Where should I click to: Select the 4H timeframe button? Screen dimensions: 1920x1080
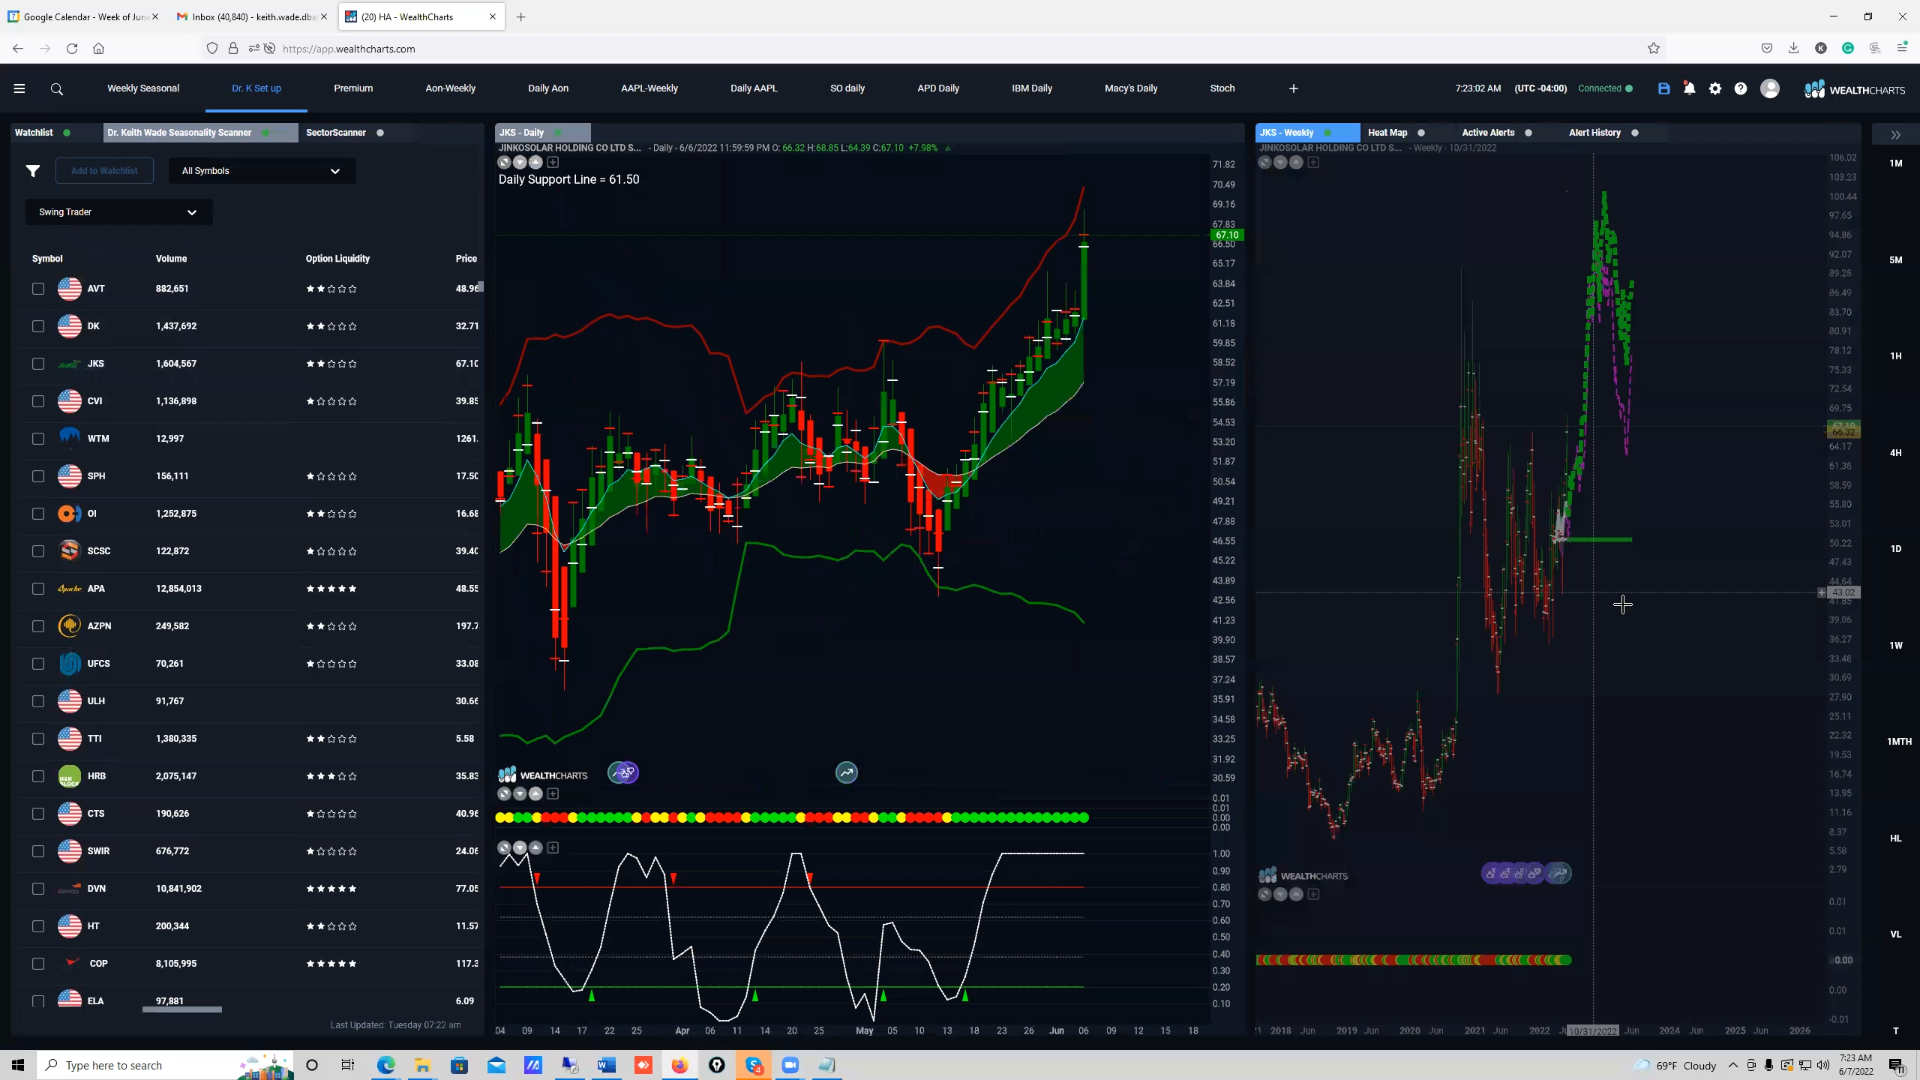[1895, 453]
